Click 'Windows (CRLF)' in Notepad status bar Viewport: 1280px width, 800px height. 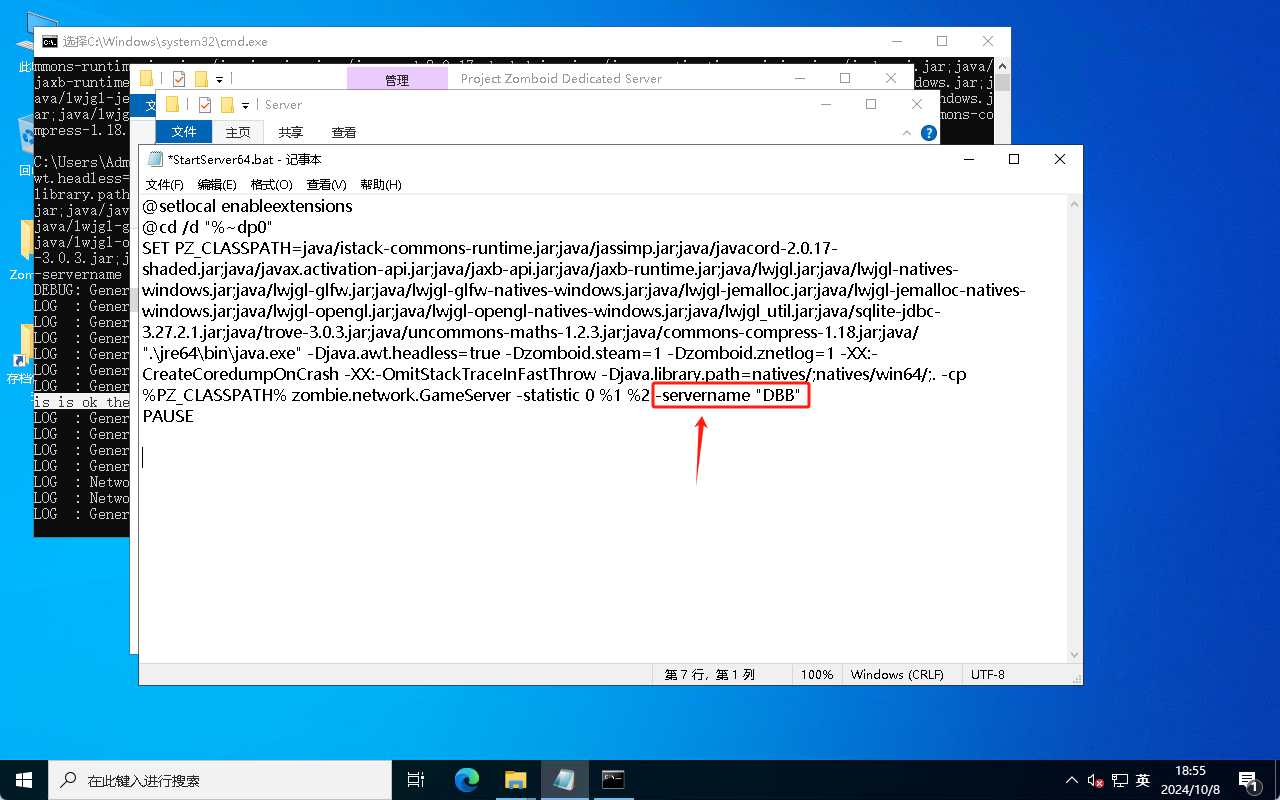pyautogui.click(x=897, y=675)
